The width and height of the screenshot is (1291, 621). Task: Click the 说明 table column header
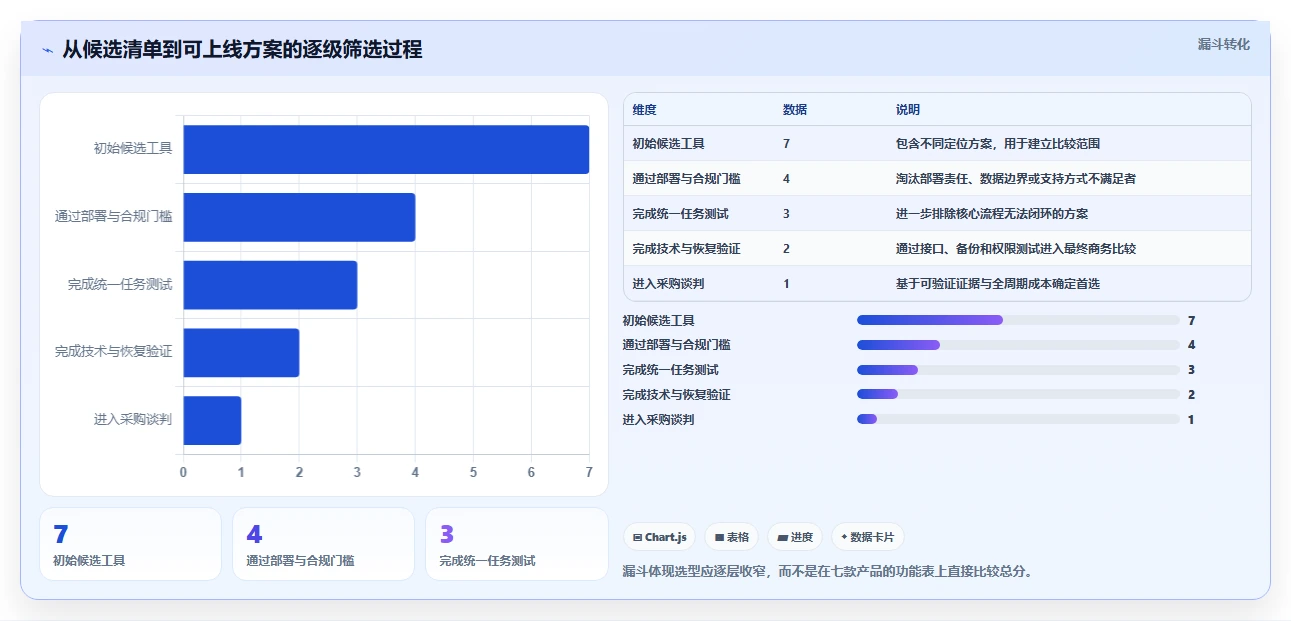(x=908, y=110)
